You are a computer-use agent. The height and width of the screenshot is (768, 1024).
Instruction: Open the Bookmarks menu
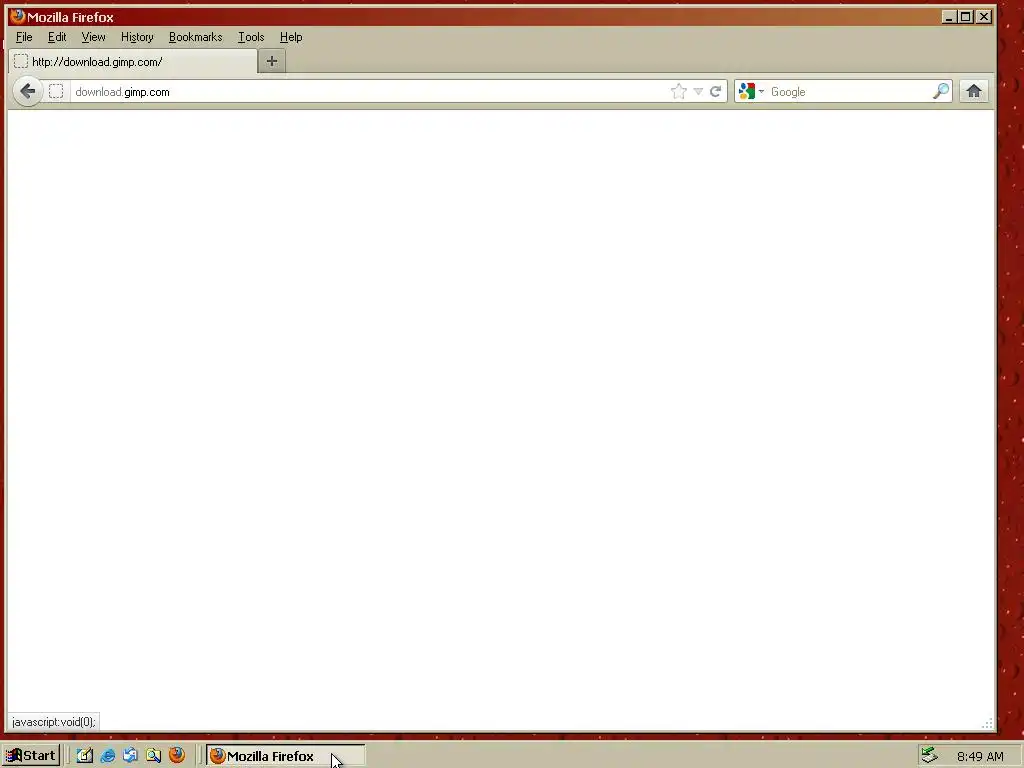[195, 37]
